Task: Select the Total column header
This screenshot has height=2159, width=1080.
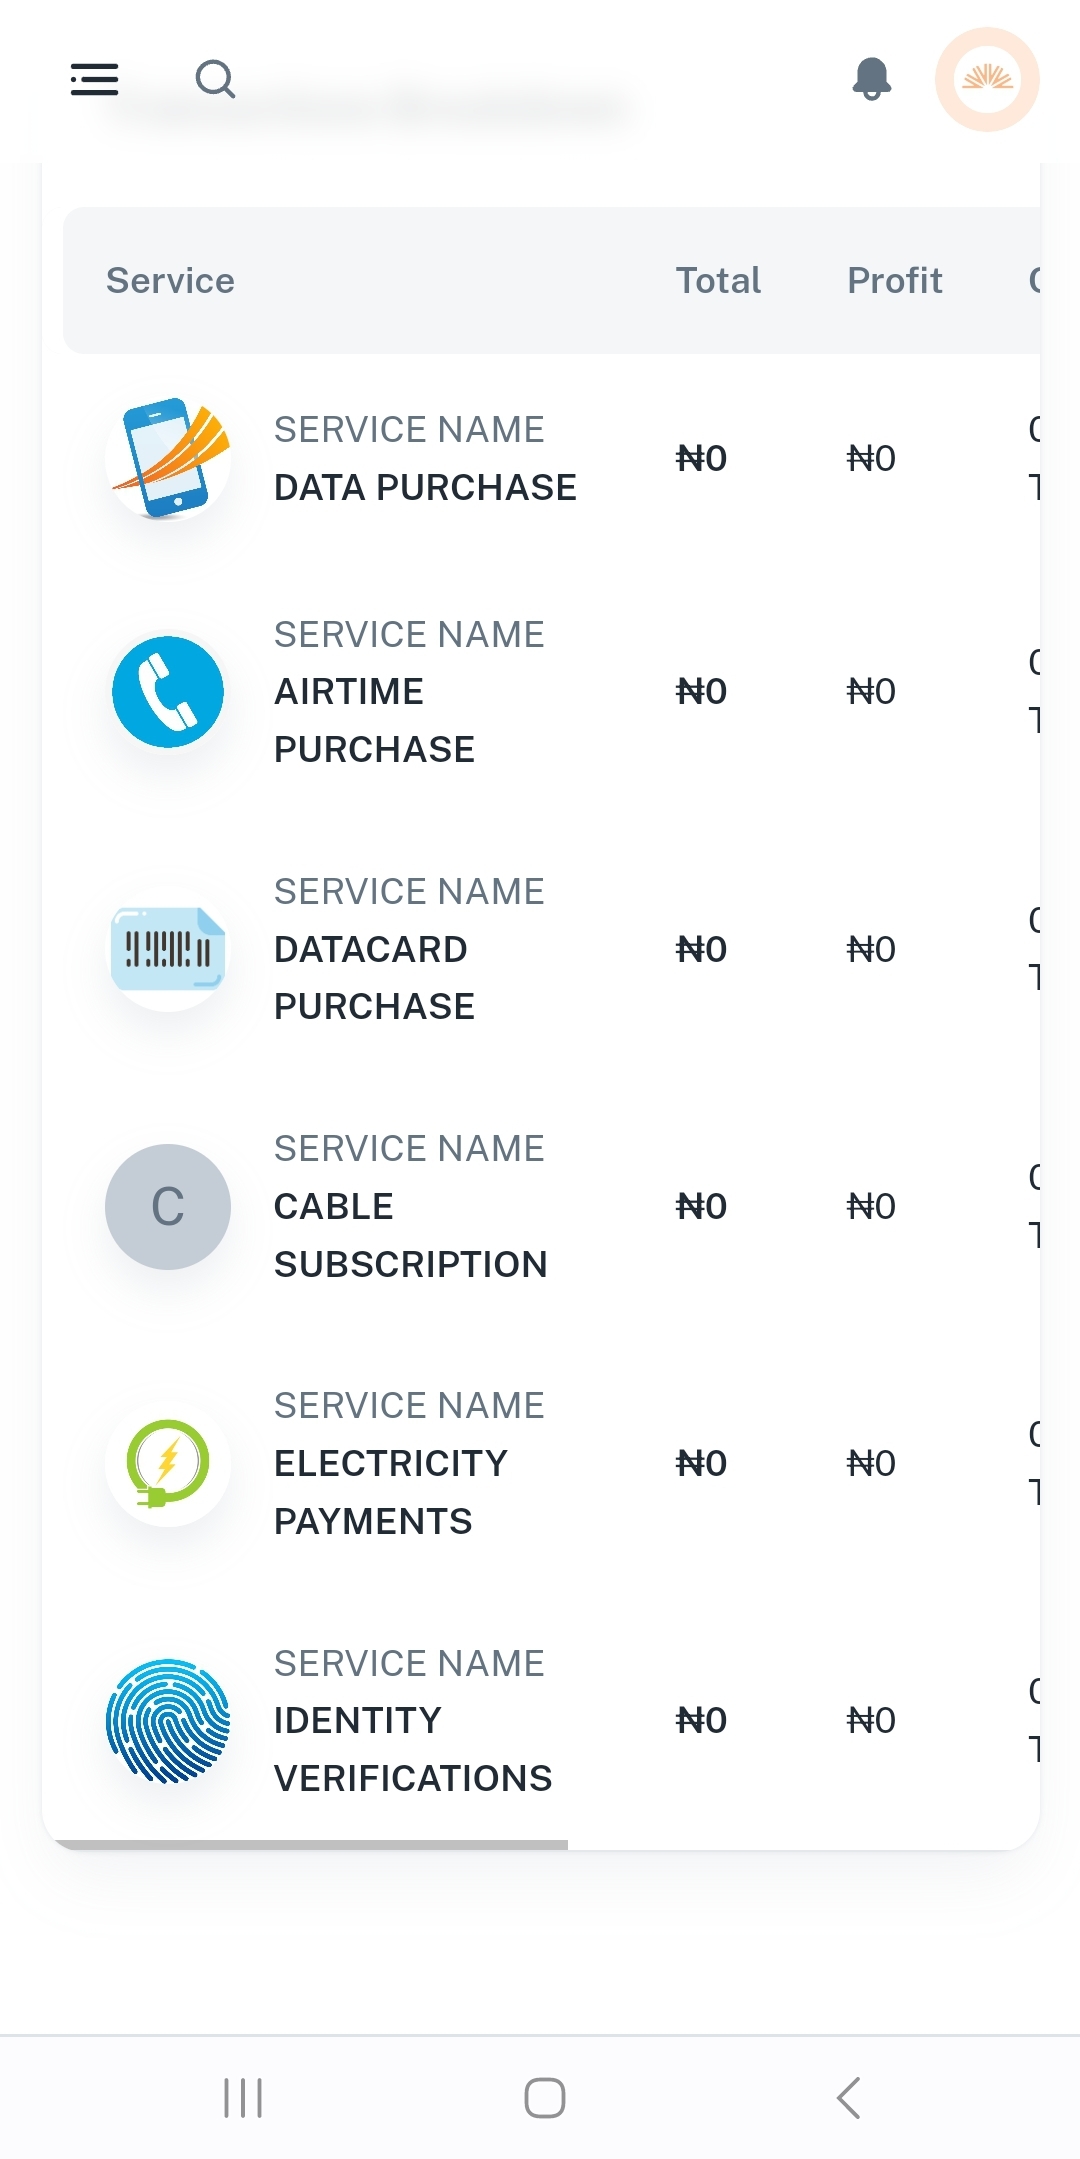Action: [x=718, y=281]
